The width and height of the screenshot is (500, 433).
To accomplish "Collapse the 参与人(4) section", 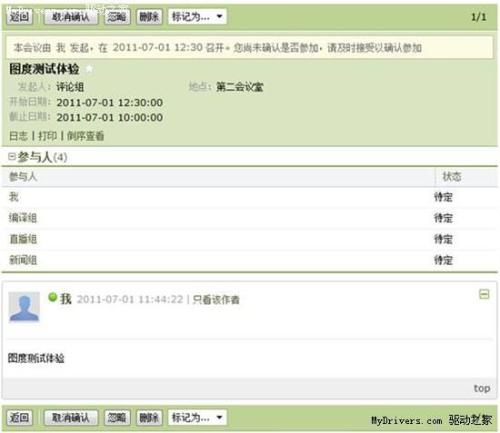I will pos(12,156).
